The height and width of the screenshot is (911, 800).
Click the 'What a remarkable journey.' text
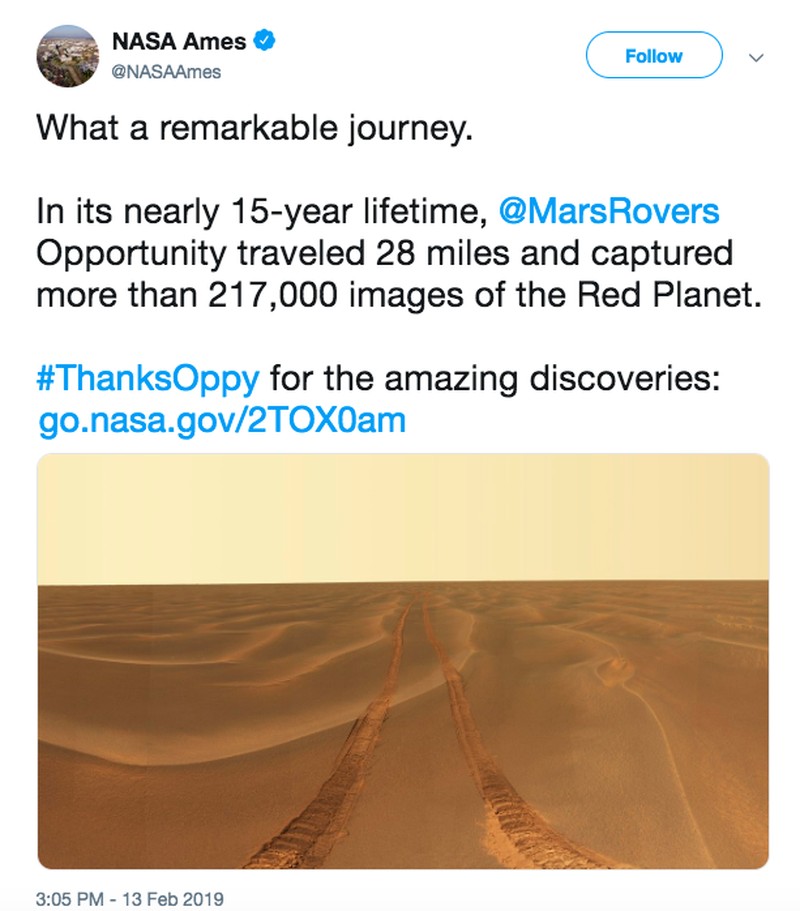(254, 128)
